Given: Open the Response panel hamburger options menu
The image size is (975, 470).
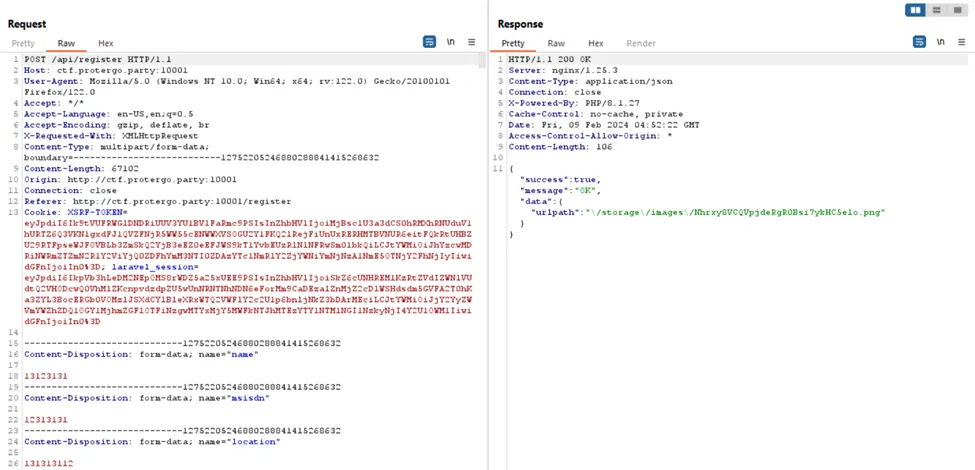Looking at the screenshot, I should coord(961,42).
